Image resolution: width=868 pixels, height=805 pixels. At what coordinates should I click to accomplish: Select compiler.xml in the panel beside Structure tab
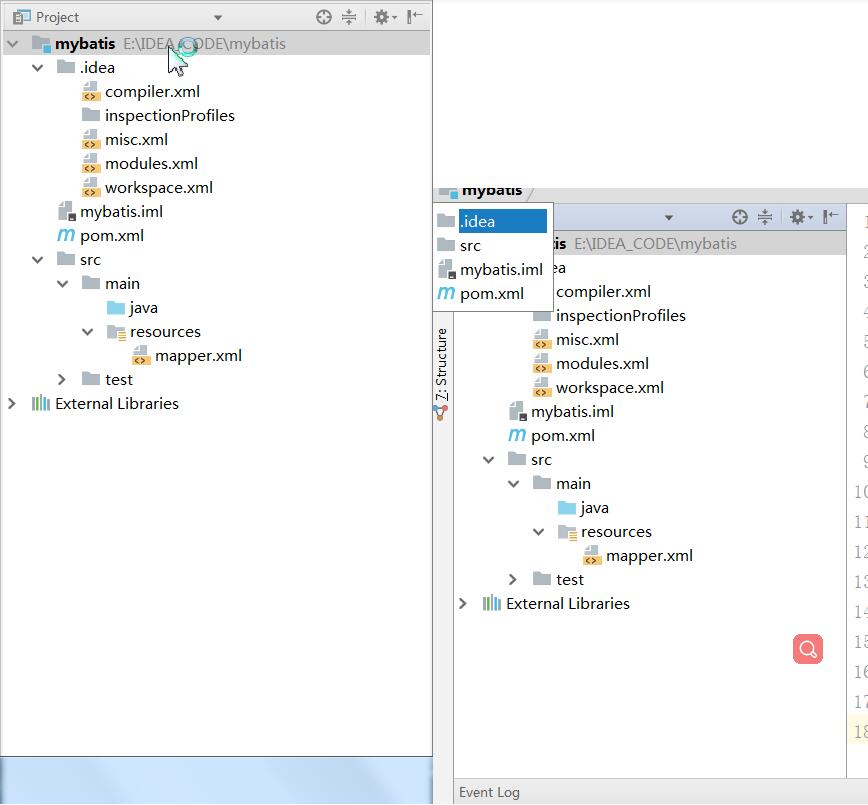pyautogui.click(x=603, y=291)
